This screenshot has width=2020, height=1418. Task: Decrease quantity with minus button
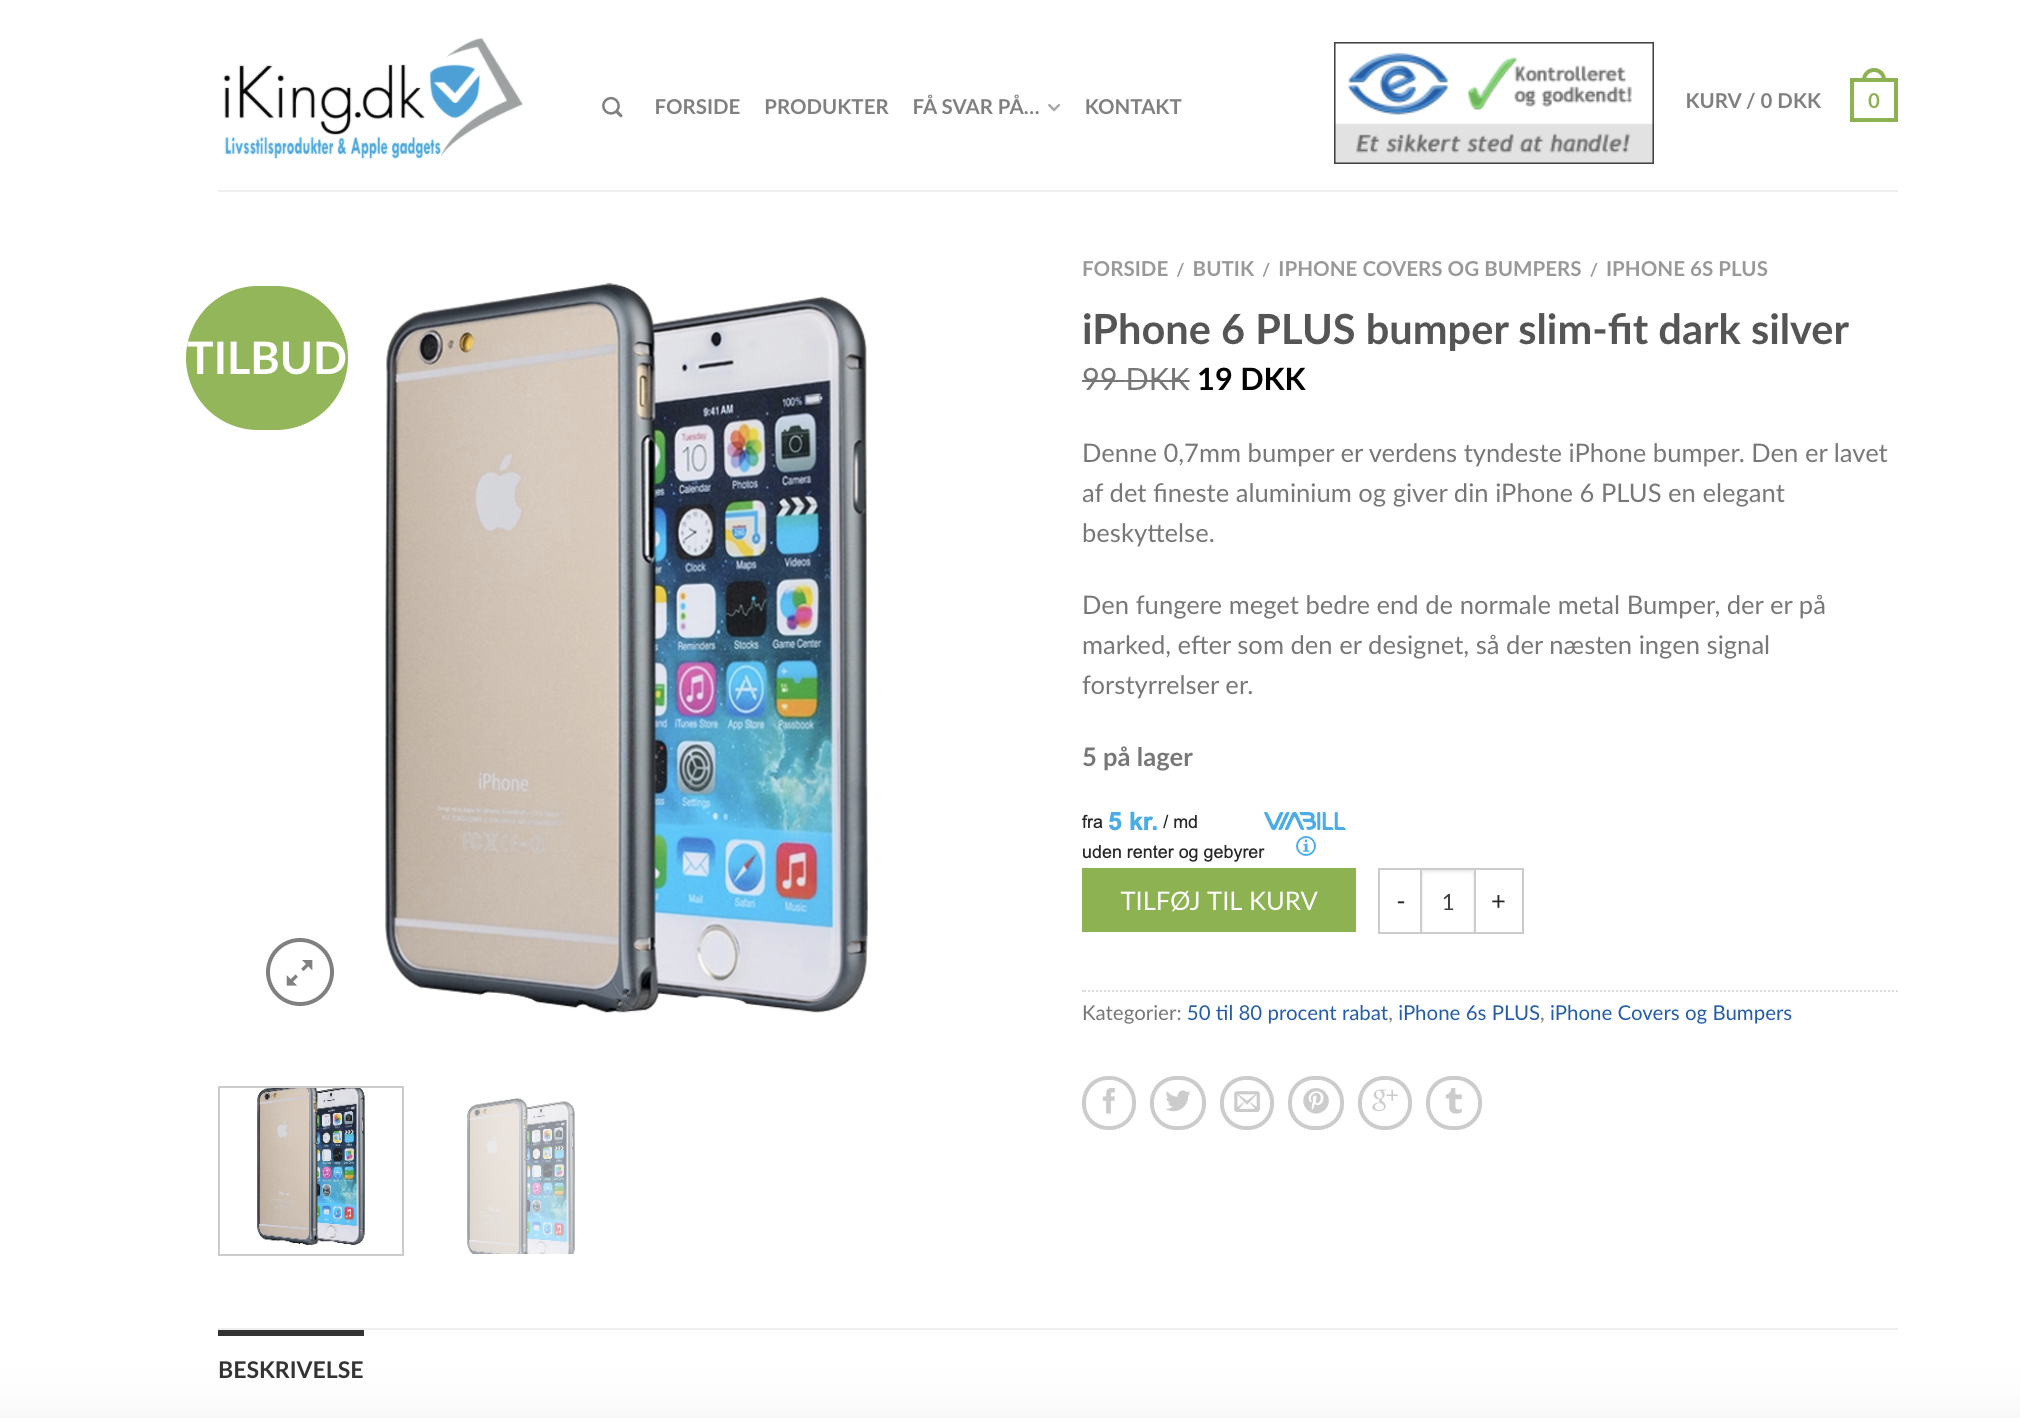[x=1400, y=901]
